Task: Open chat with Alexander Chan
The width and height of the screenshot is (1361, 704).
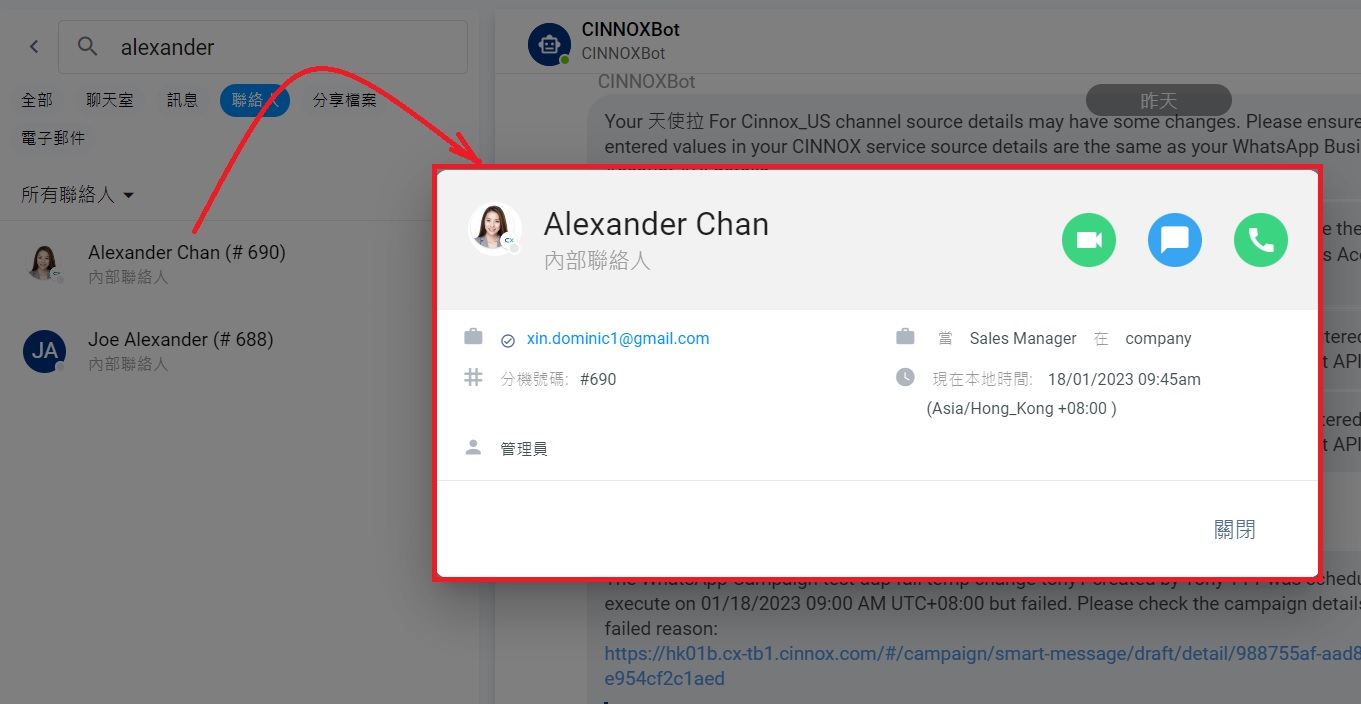Action: tap(1174, 240)
